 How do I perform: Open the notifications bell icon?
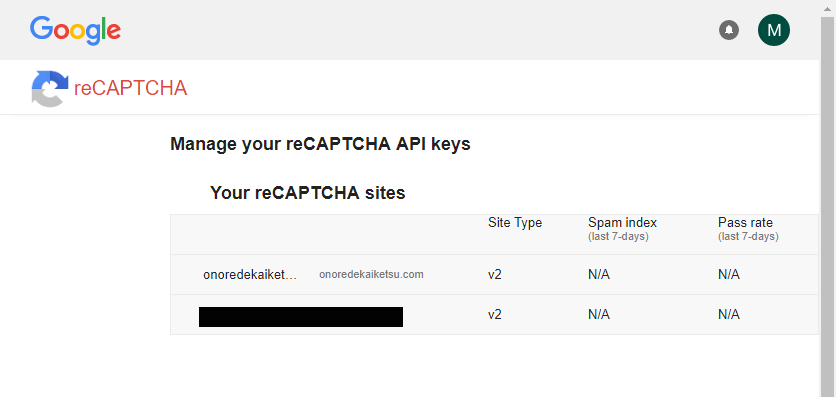(729, 30)
